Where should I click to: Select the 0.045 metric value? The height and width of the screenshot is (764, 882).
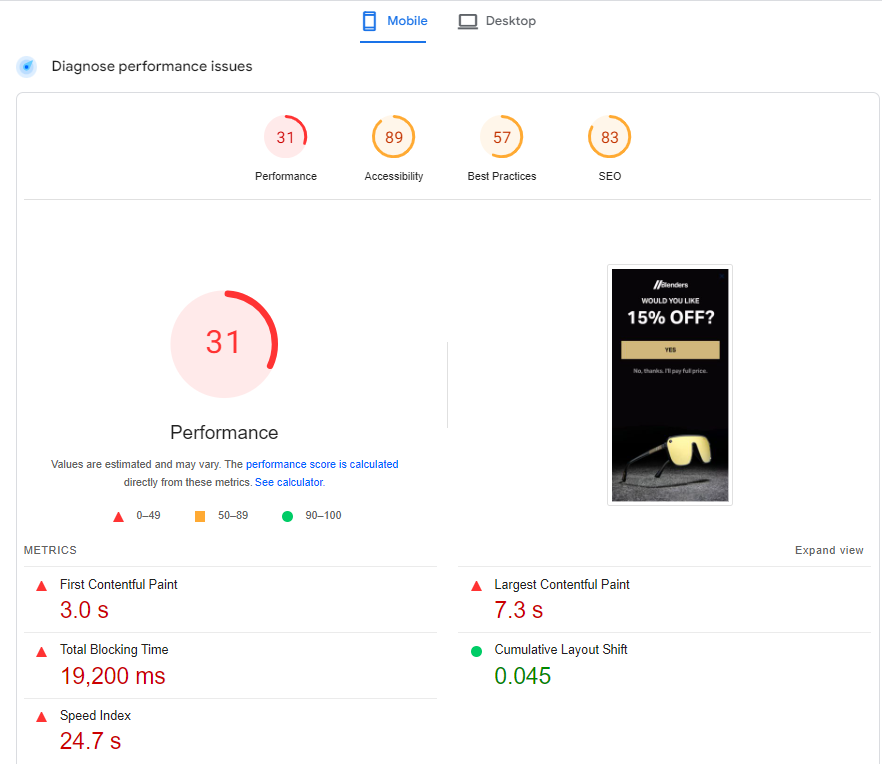[523, 676]
